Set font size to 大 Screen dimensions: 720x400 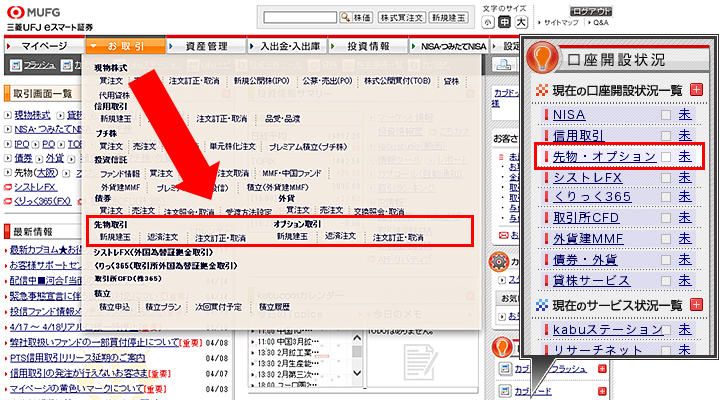click(521, 22)
